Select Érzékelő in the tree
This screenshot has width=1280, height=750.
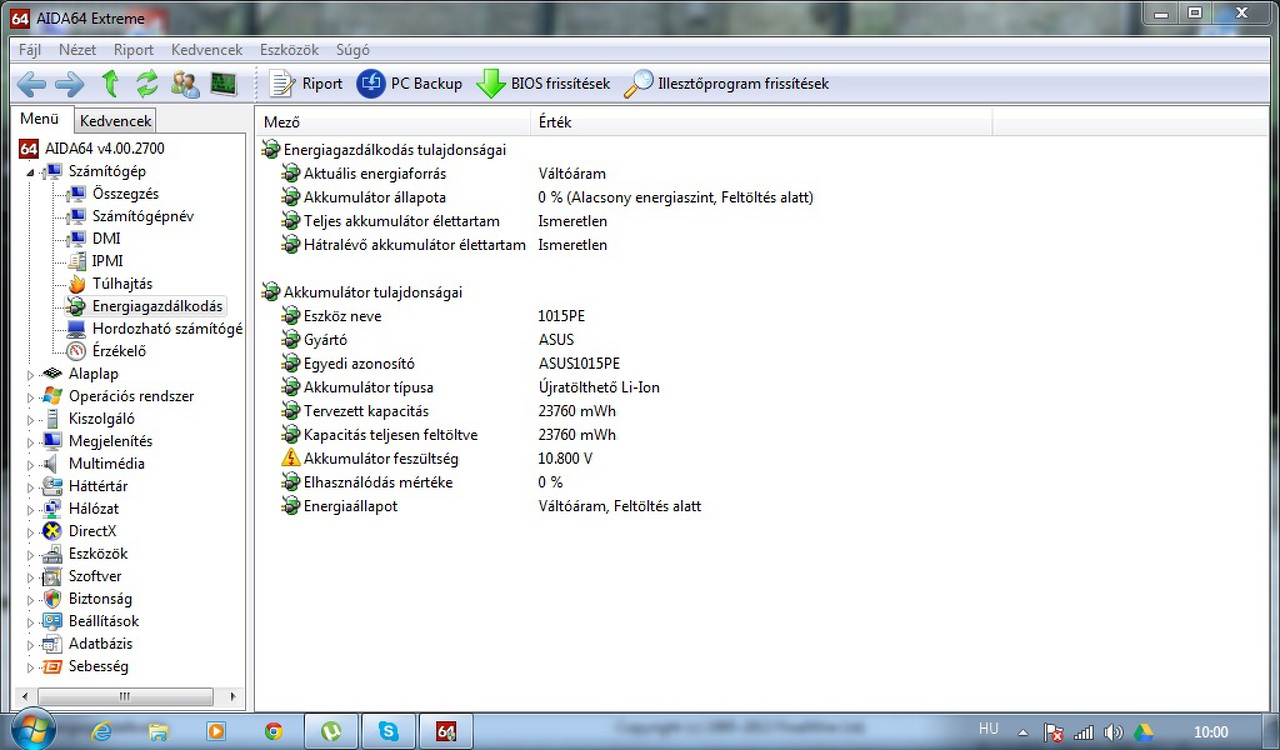click(119, 351)
